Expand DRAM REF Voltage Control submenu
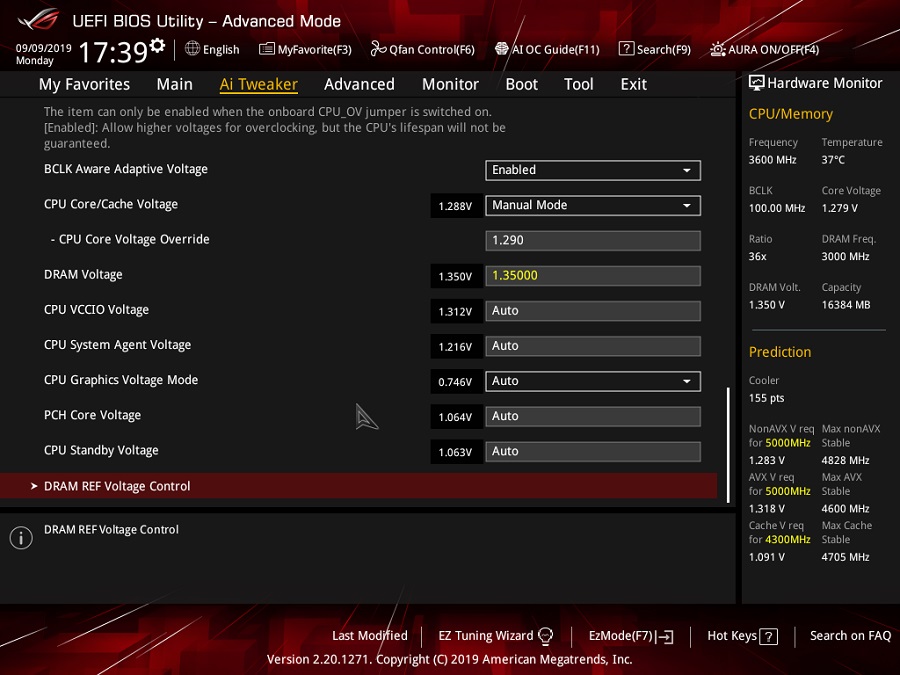 359,486
